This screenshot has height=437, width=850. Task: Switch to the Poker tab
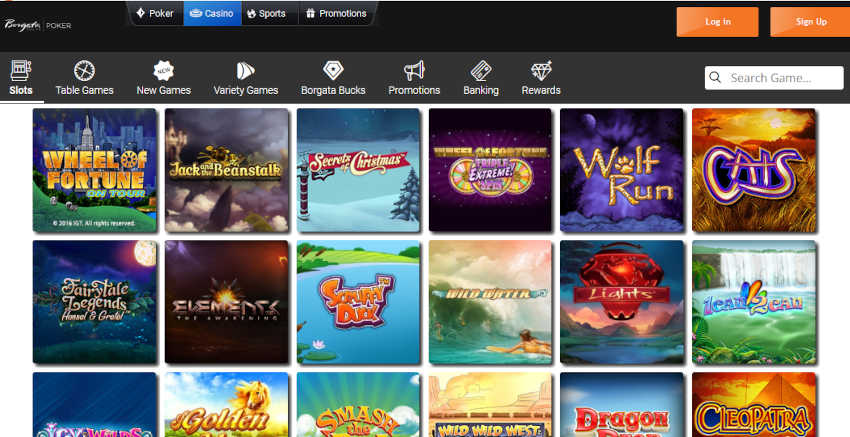pyautogui.click(x=155, y=14)
